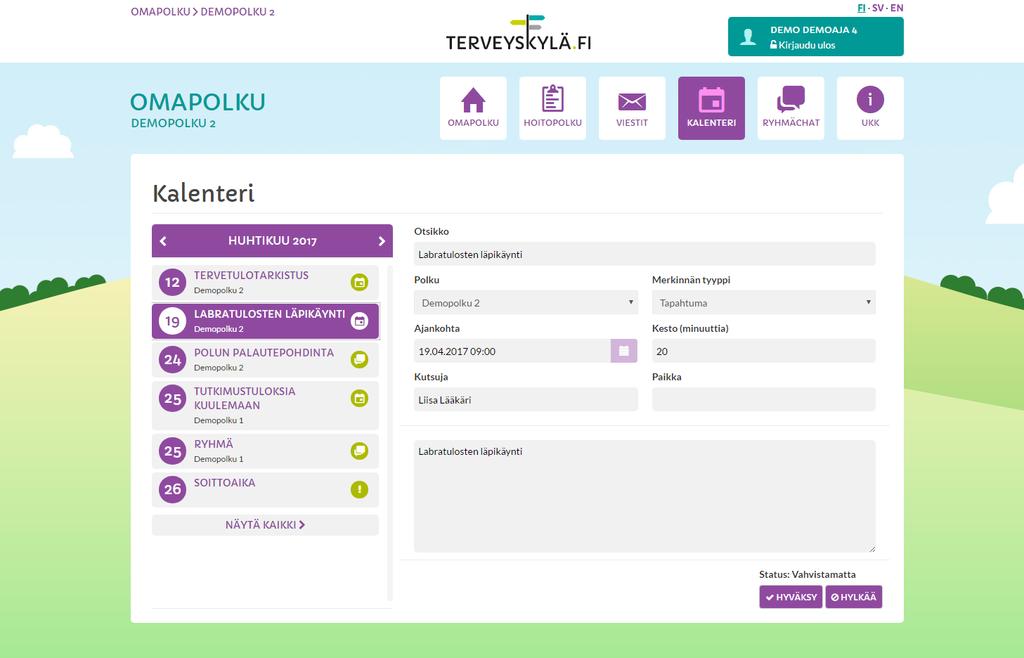Open the Omapolku home tab
Image resolution: width=1024 pixels, height=658 pixels.
click(x=473, y=108)
